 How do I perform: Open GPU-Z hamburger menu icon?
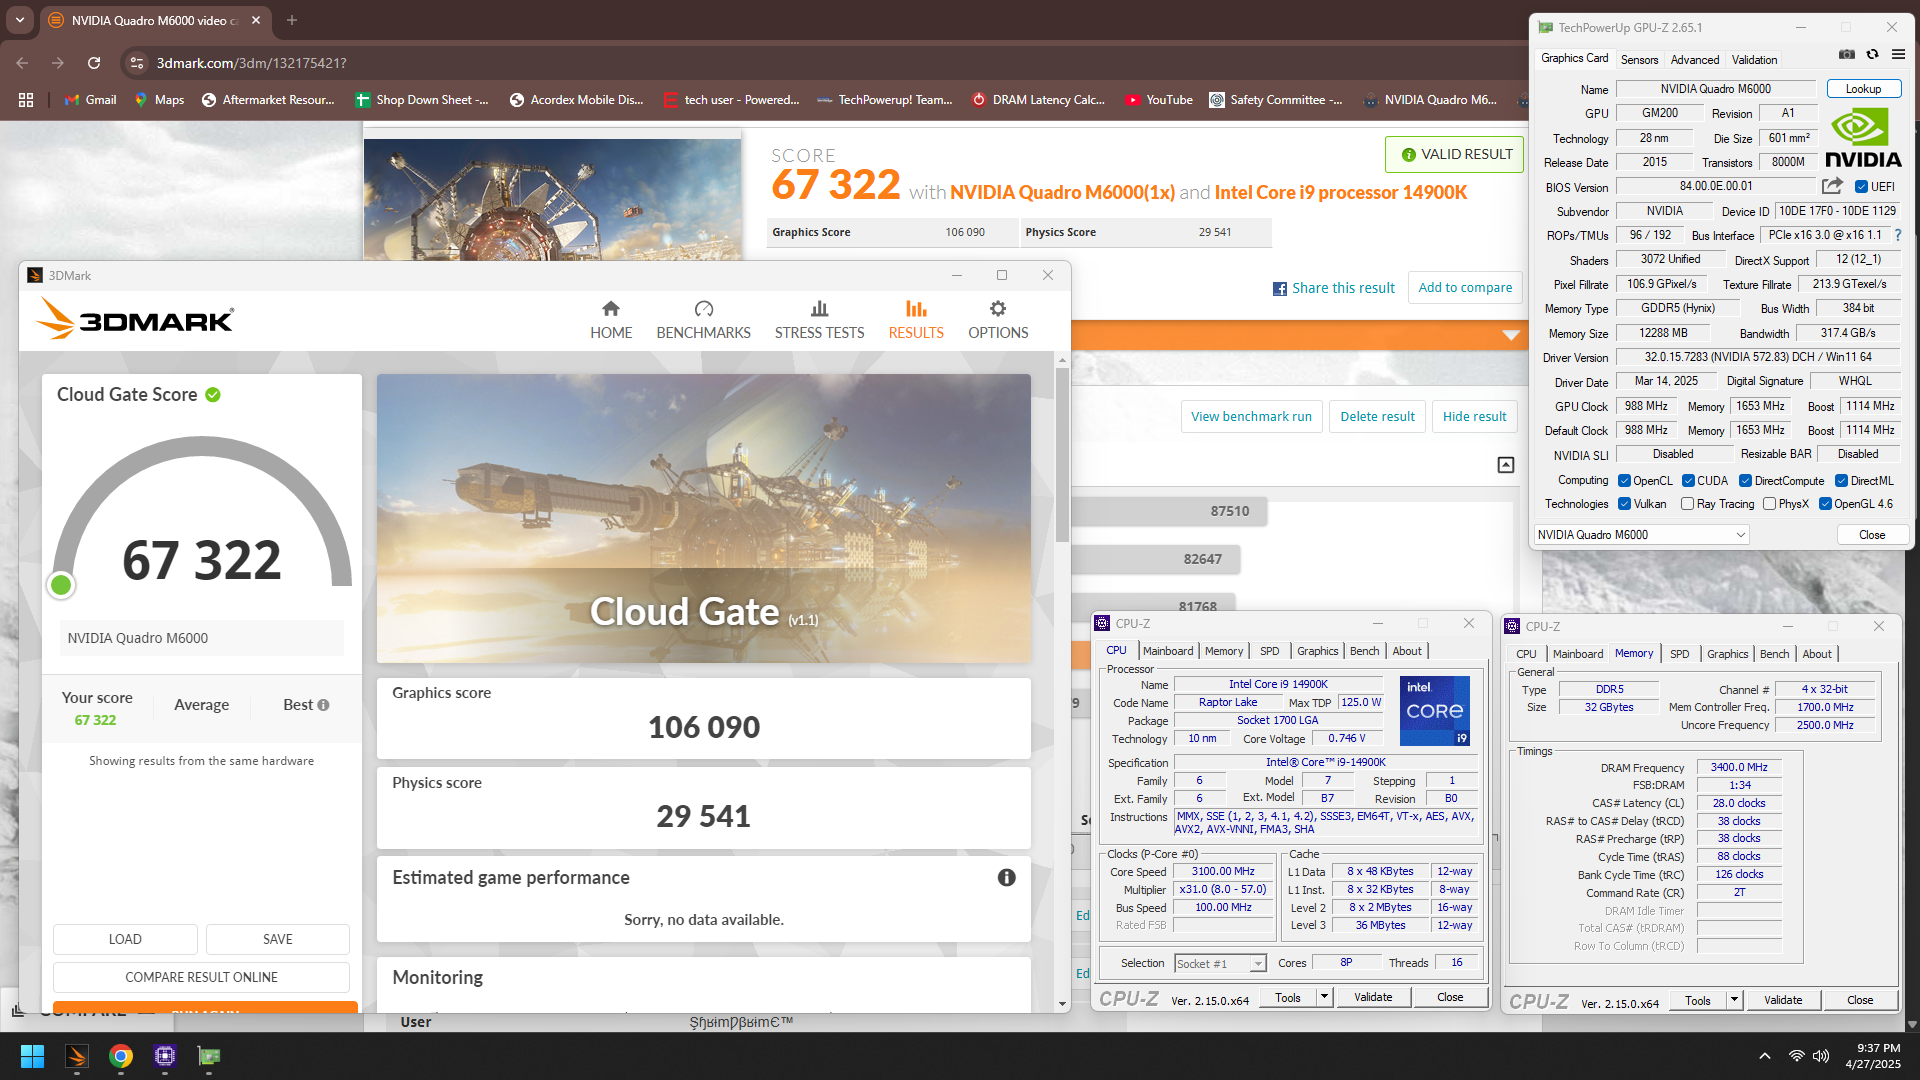(x=1898, y=54)
